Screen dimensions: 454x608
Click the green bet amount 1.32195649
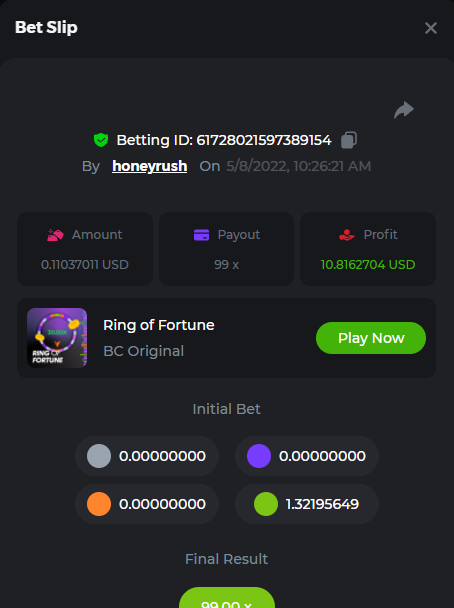coord(322,504)
